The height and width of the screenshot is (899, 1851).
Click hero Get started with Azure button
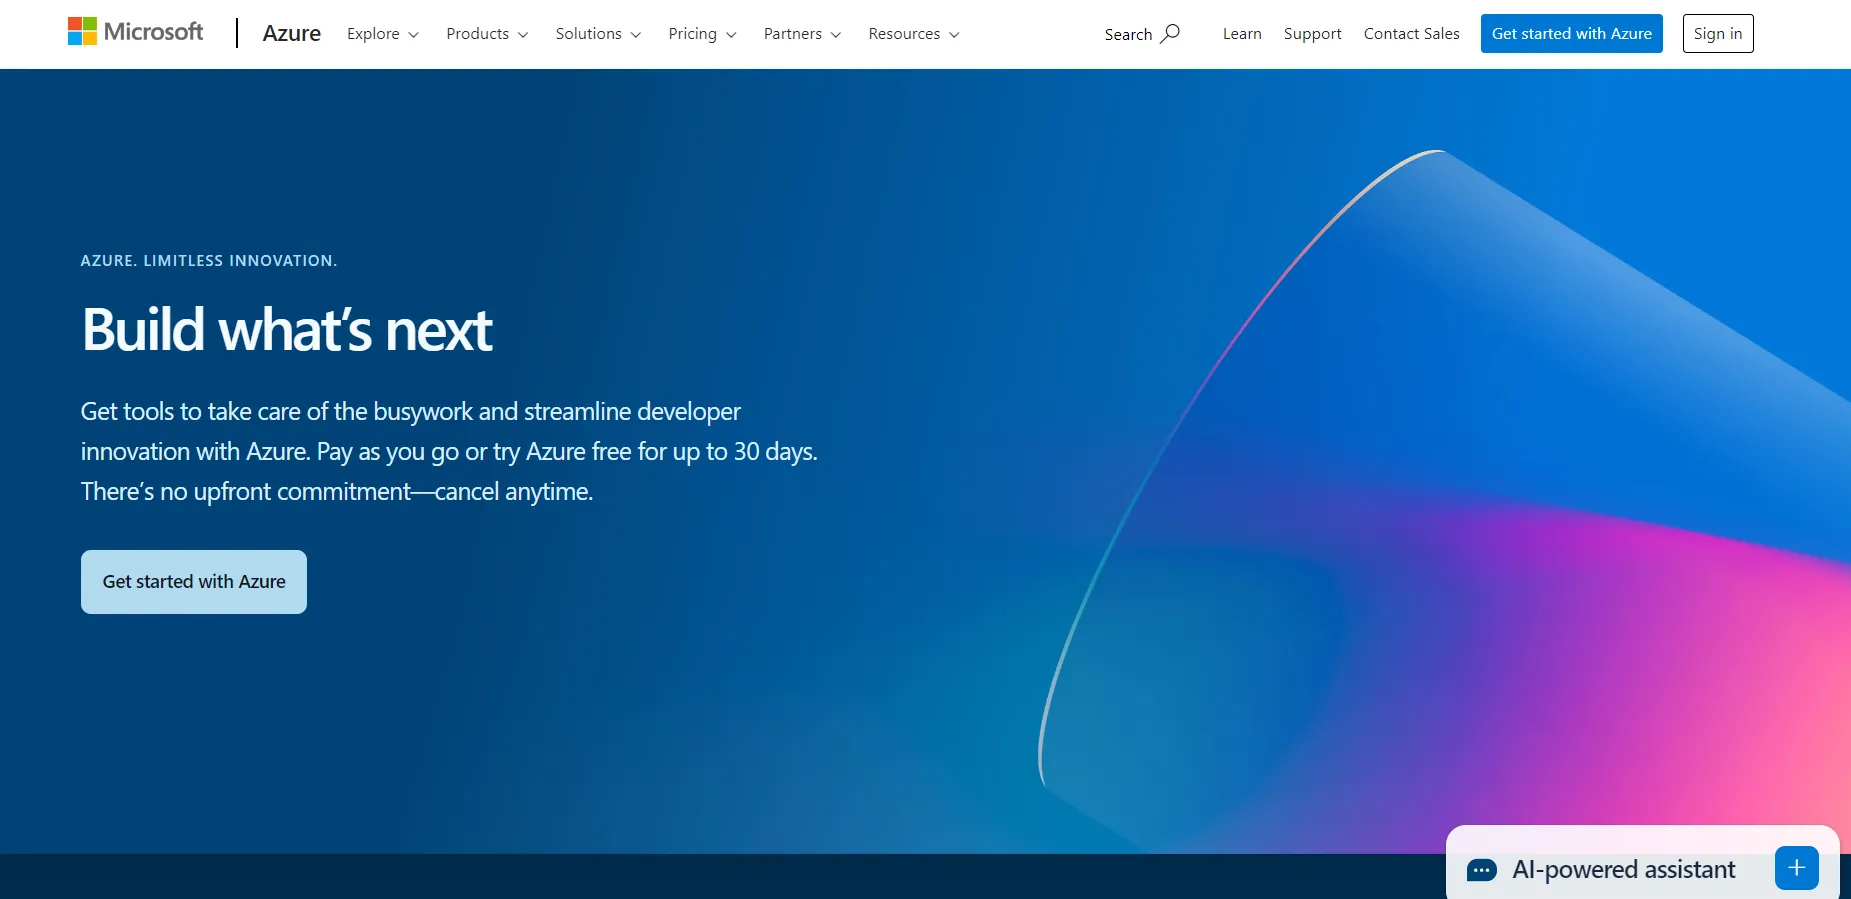tap(194, 582)
